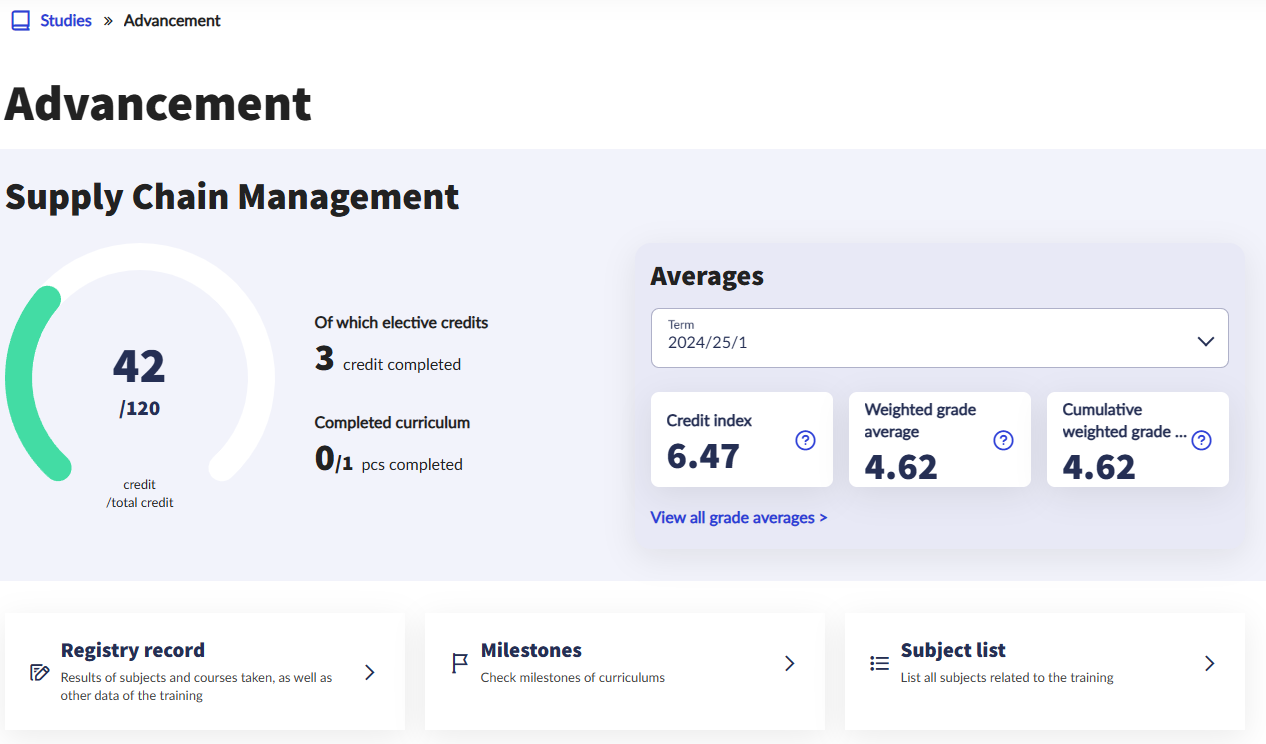The width and height of the screenshot is (1266, 744).
Task: Open the Credit index help icon
Action: point(805,440)
